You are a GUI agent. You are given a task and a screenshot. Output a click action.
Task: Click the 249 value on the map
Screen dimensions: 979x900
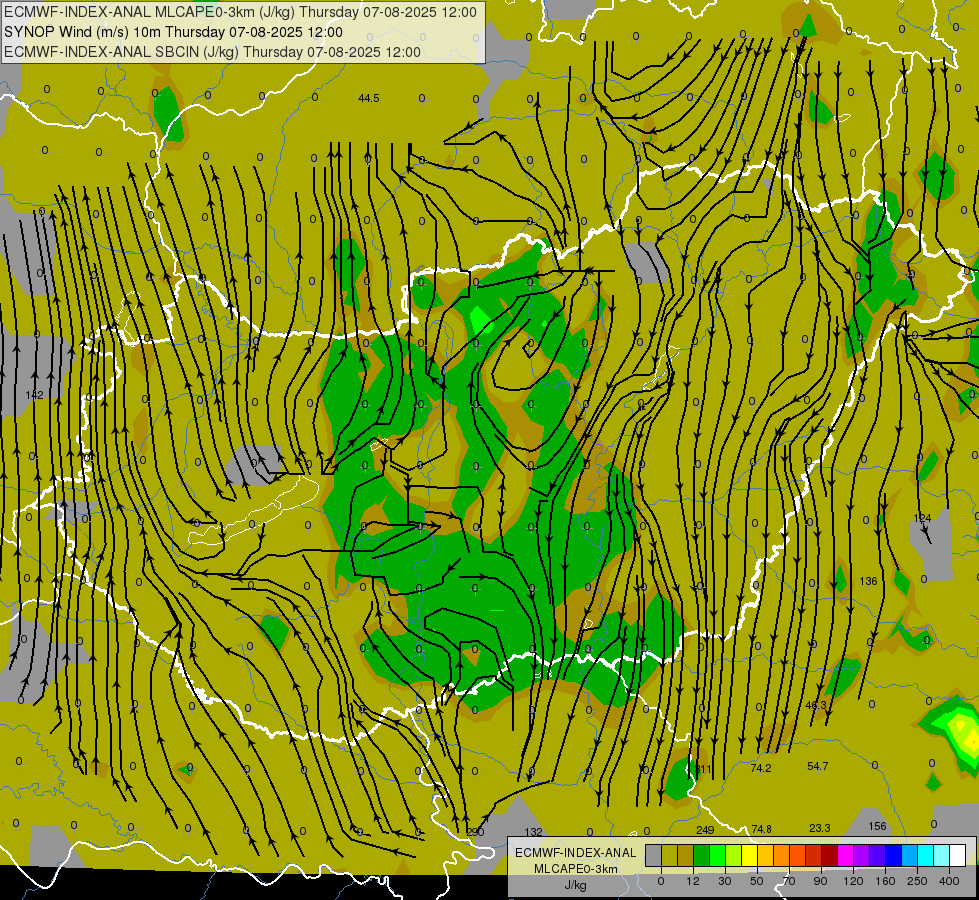(705, 830)
